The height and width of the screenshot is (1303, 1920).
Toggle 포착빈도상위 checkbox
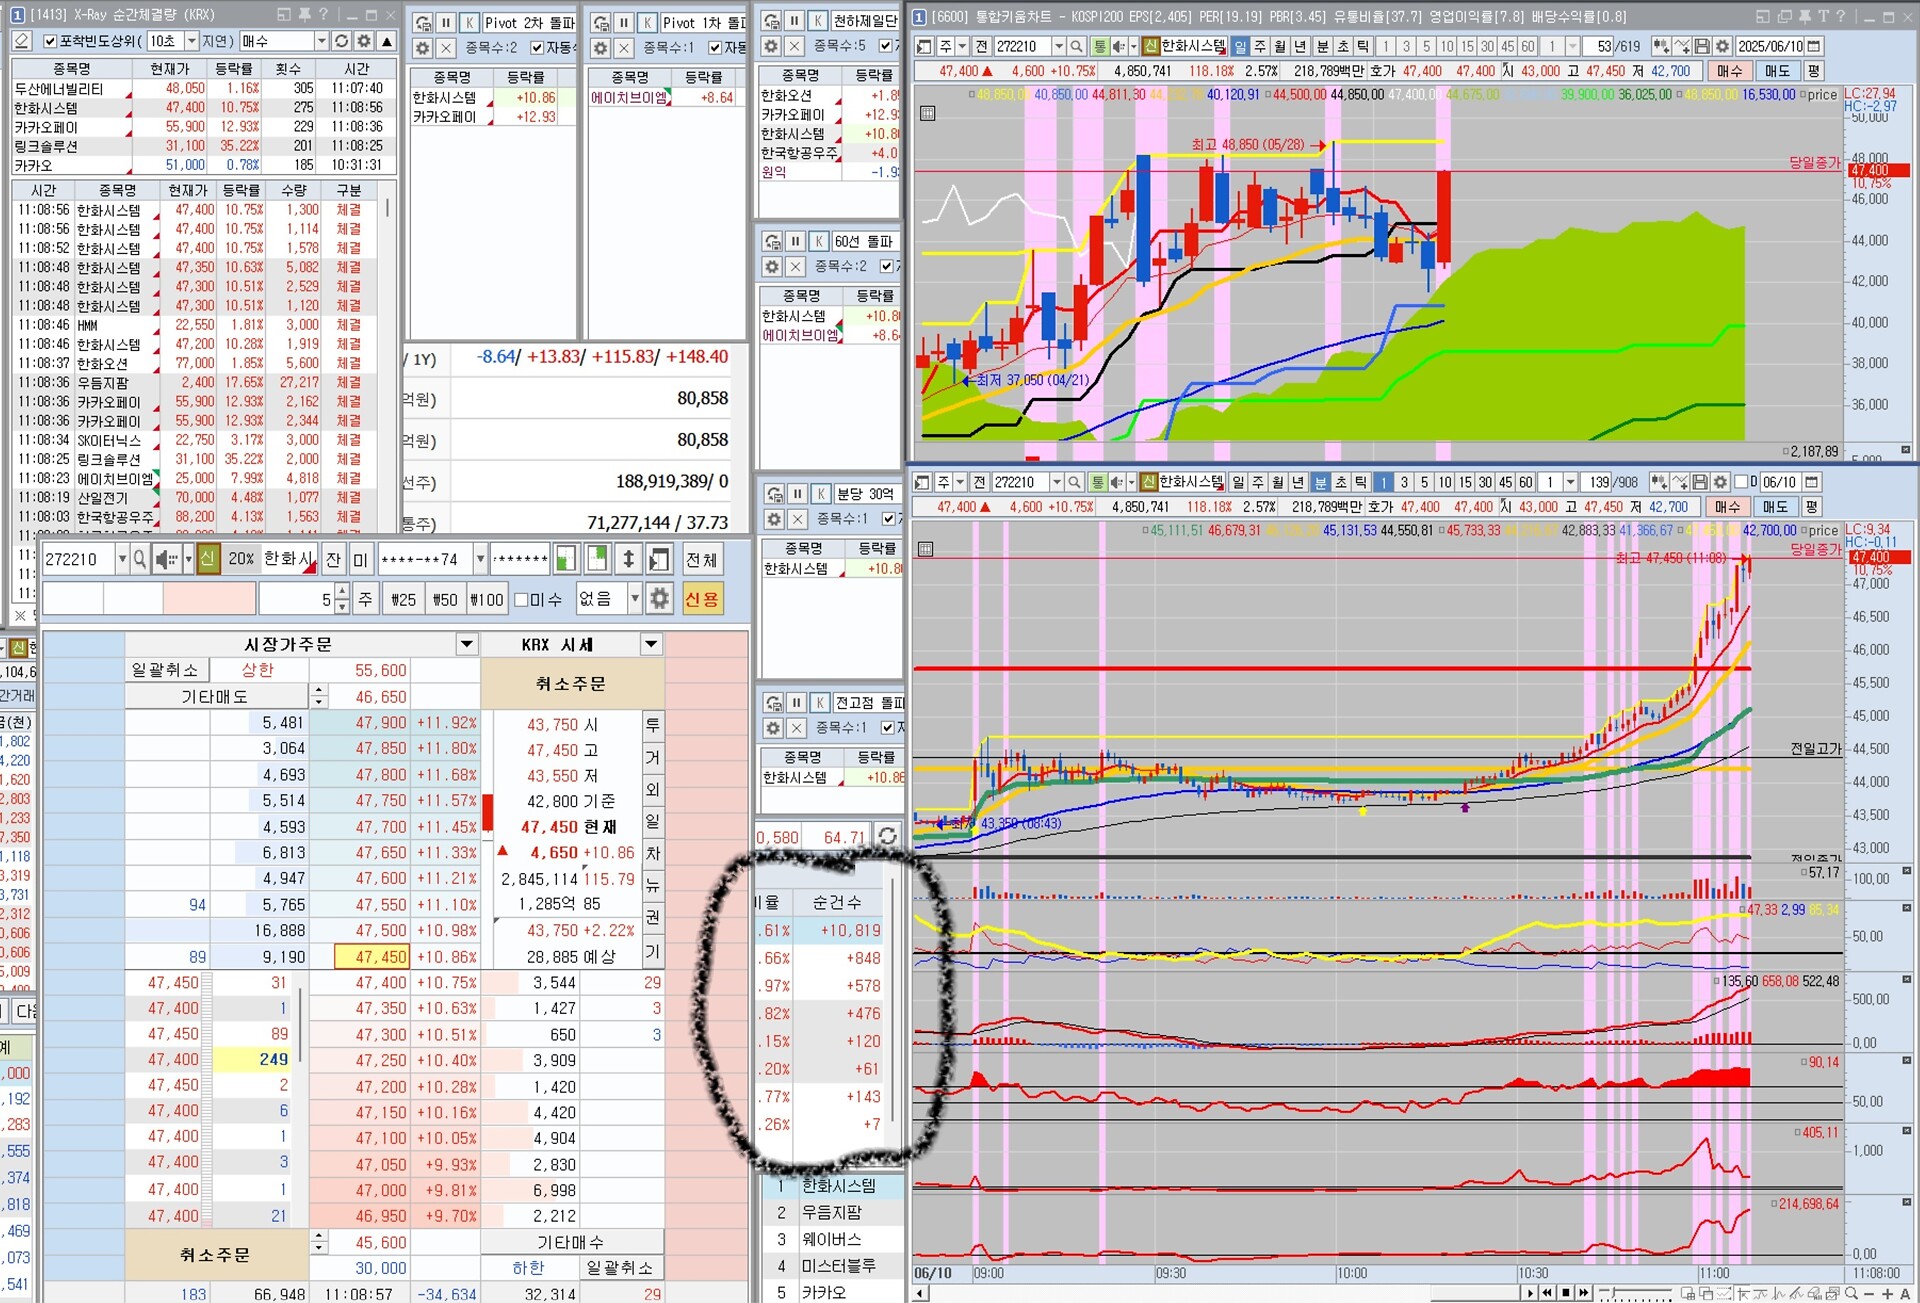pos(50,41)
